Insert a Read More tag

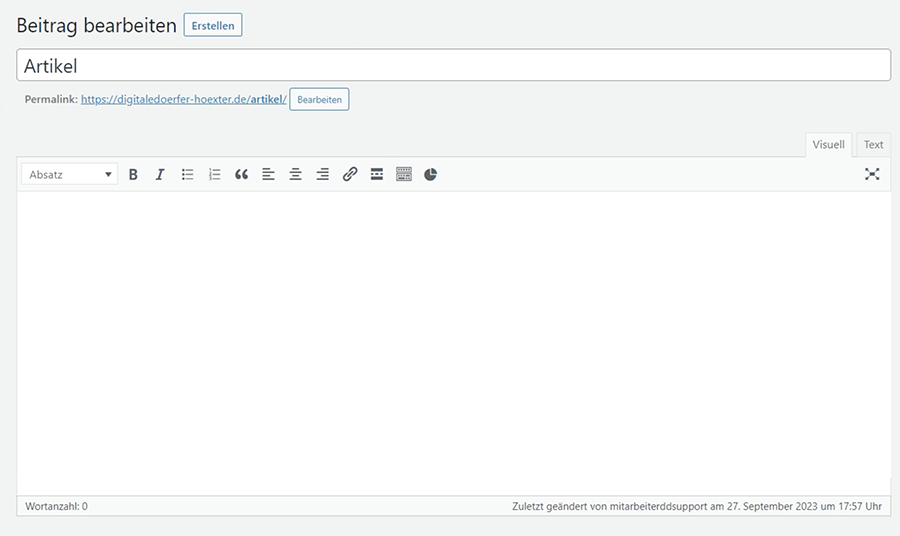tap(377, 174)
